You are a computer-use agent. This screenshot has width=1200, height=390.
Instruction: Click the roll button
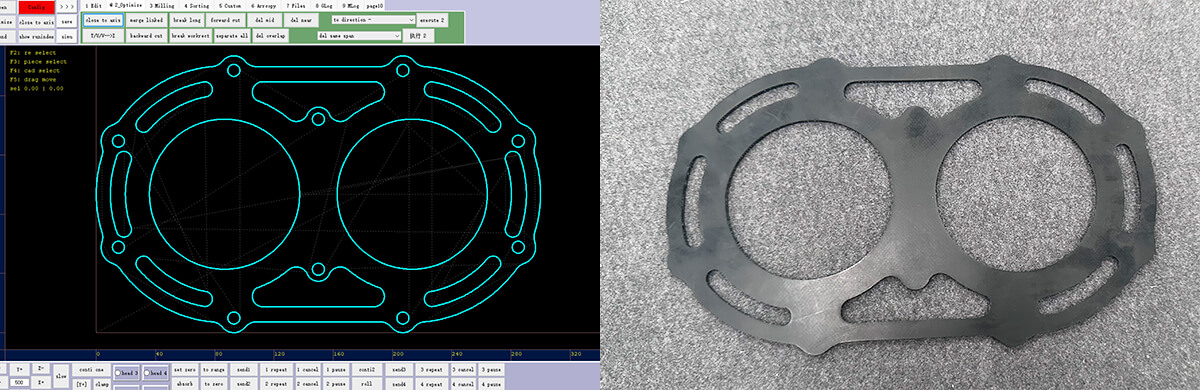click(366, 384)
